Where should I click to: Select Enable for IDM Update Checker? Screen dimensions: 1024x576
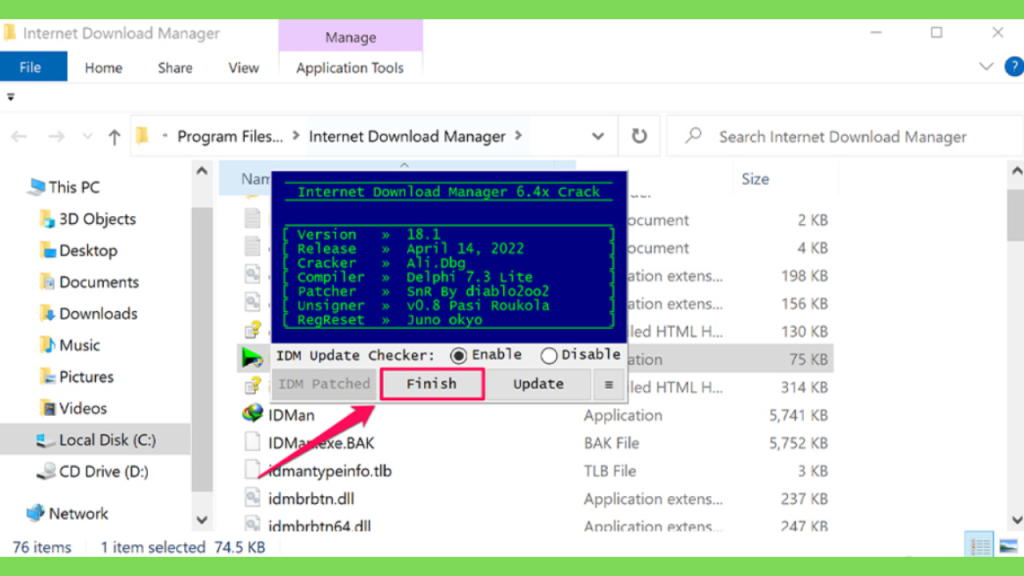(486, 355)
